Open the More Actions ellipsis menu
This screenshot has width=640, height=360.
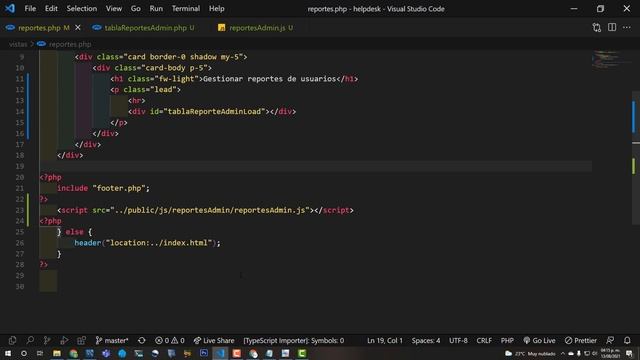(x=627, y=27)
